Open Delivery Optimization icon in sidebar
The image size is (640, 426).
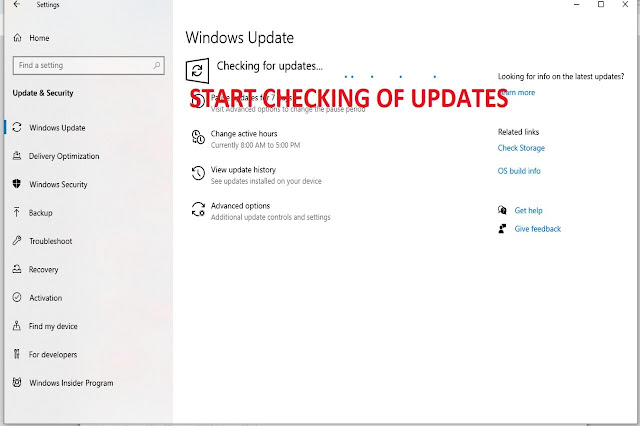tap(17, 156)
